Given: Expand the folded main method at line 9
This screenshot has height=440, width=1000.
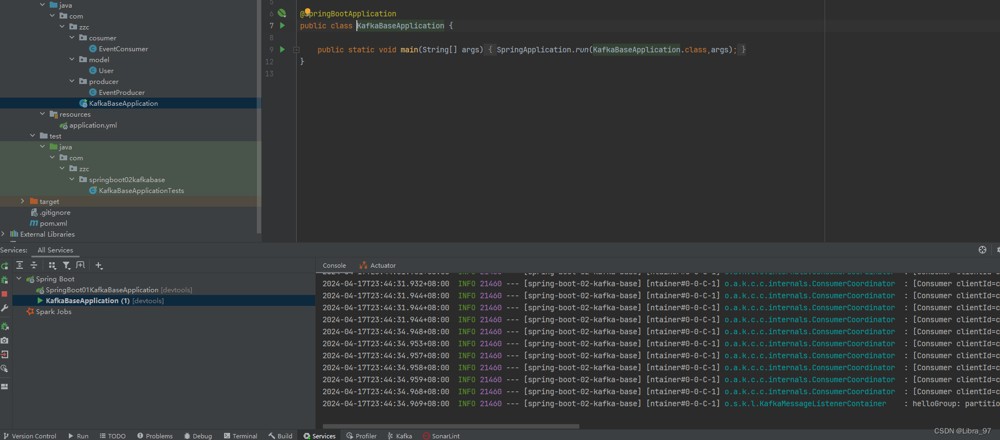Looking at the screenshot, I should (297, 49).
